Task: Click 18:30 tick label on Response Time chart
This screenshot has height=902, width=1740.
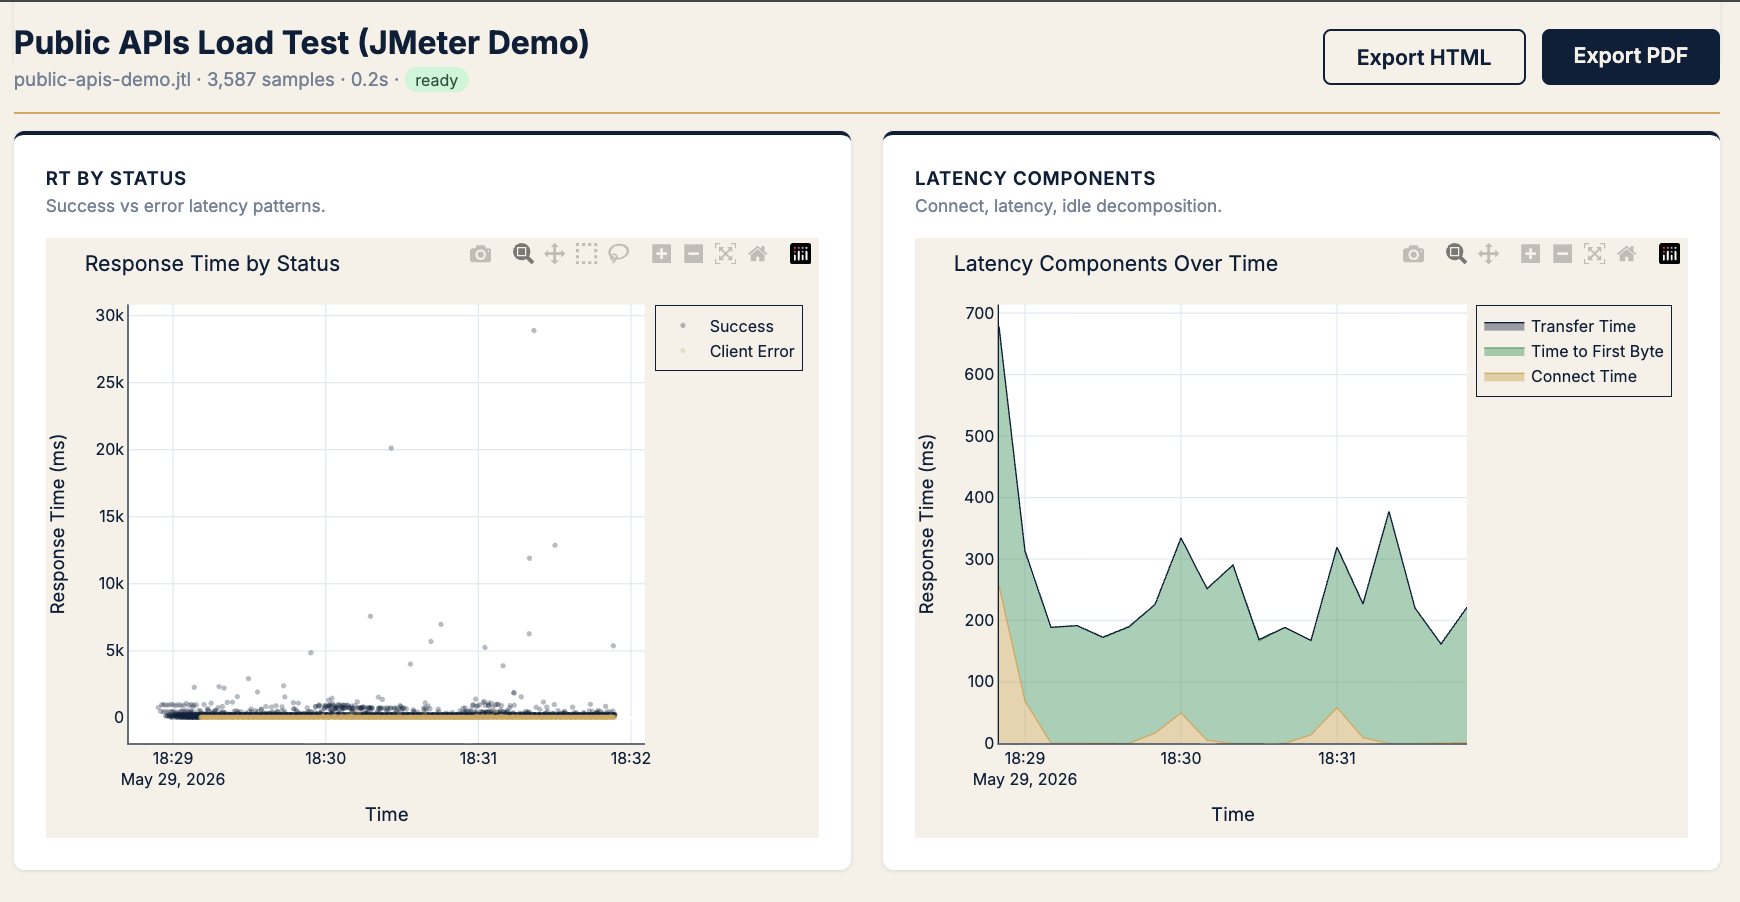Action: pos(325,758)
